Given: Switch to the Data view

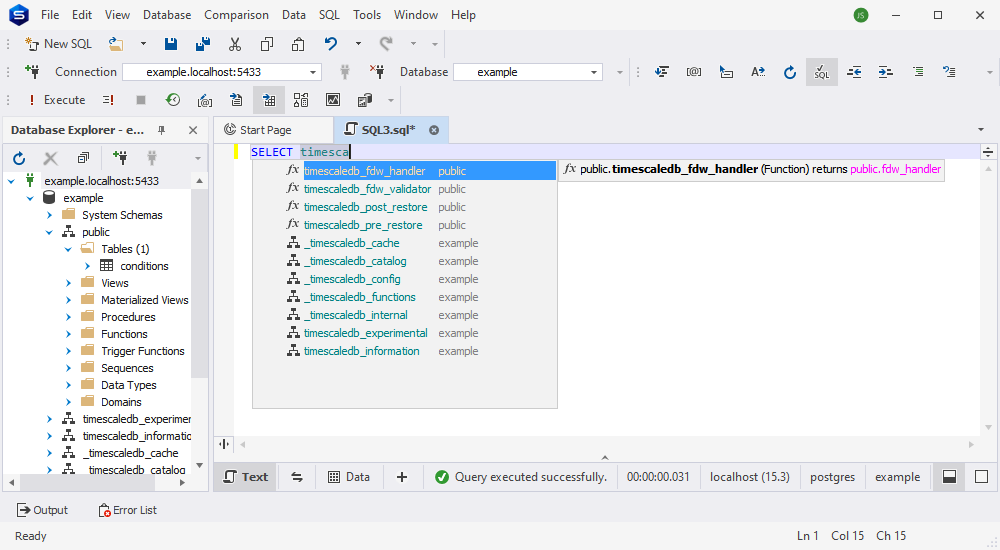Looking at the screenshot, I should tap(349, 477).
